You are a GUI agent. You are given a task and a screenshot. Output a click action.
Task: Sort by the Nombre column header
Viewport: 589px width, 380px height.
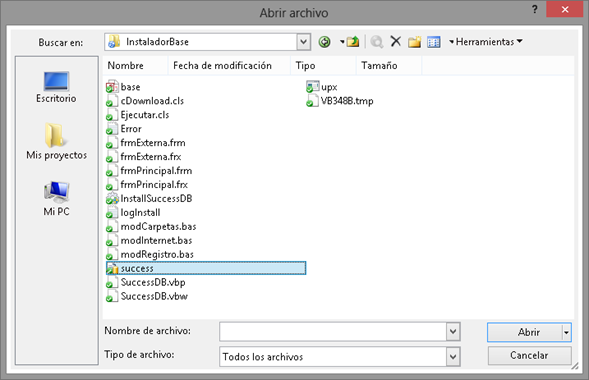click(136, 66)
